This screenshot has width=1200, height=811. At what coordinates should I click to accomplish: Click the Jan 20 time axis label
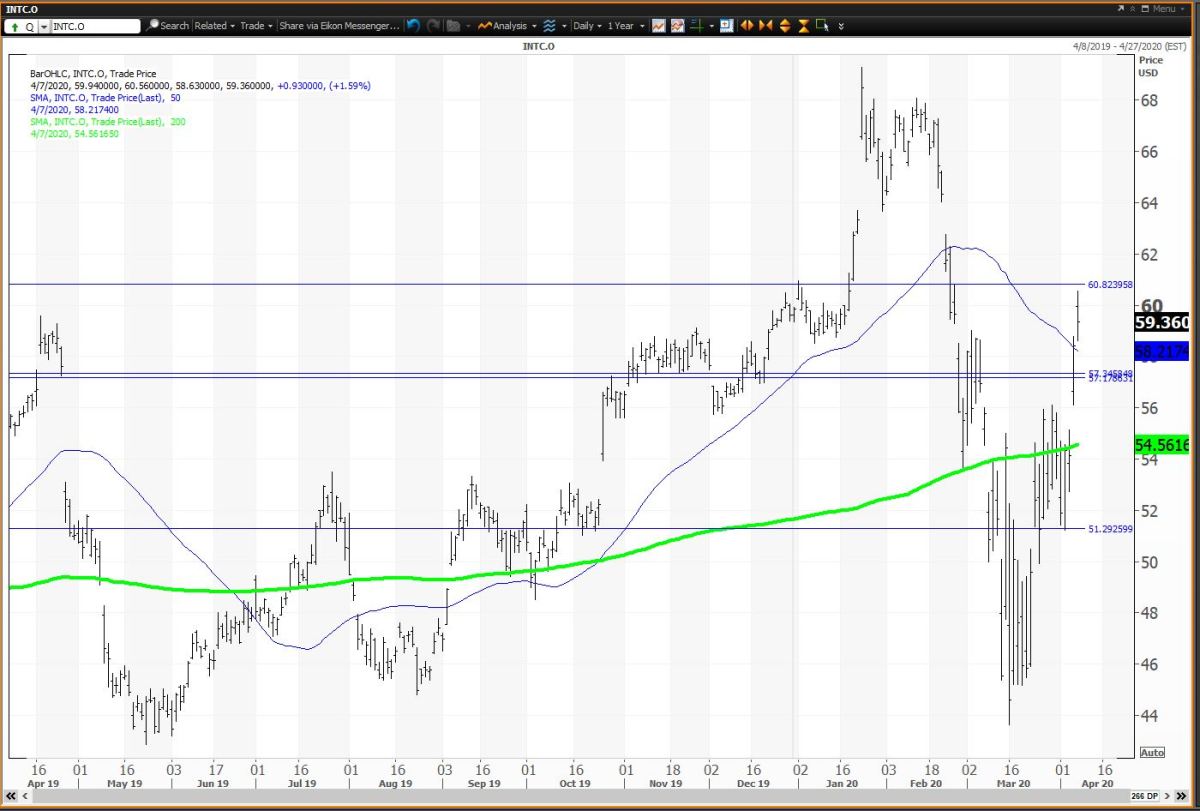point(840,783)
